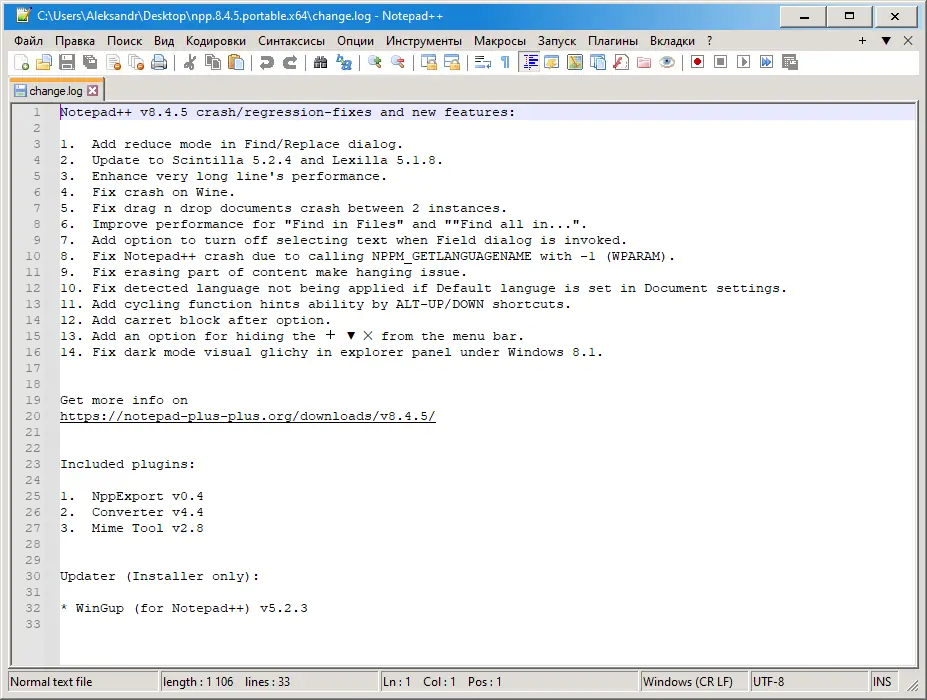Viewport: 927px width, 700px height.
Task: Click text line 'Included plugins:'
Action: pos(128,464)
